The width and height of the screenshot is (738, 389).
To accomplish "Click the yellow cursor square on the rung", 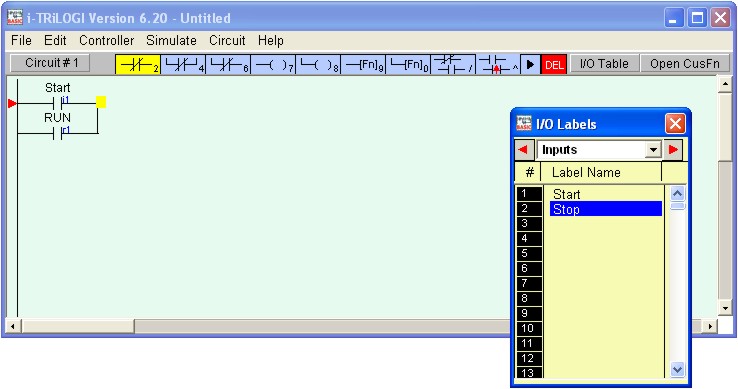I will click(x=101, y=102).
